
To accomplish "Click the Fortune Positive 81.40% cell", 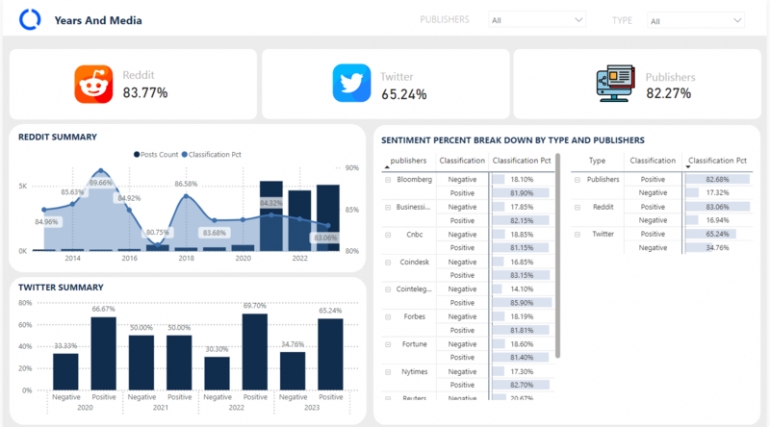I will (522, 357).
